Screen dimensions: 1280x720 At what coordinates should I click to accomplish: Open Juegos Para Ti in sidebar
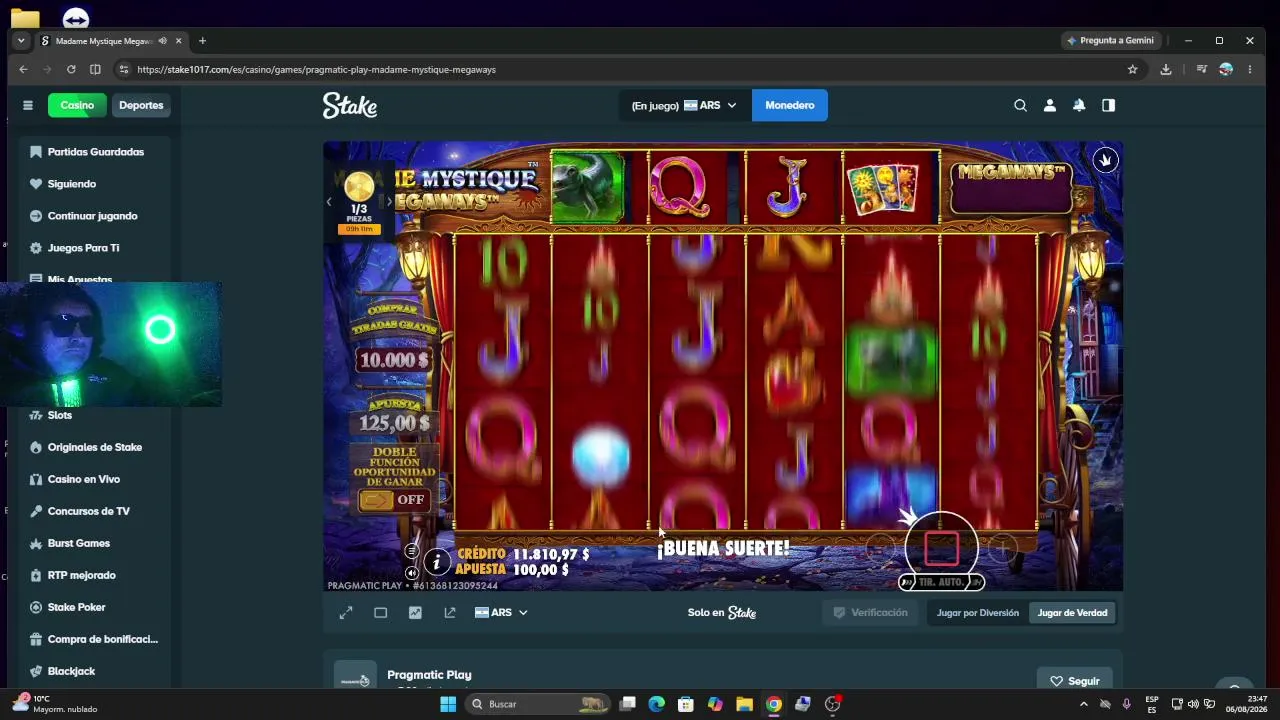[x=96, y=248]
